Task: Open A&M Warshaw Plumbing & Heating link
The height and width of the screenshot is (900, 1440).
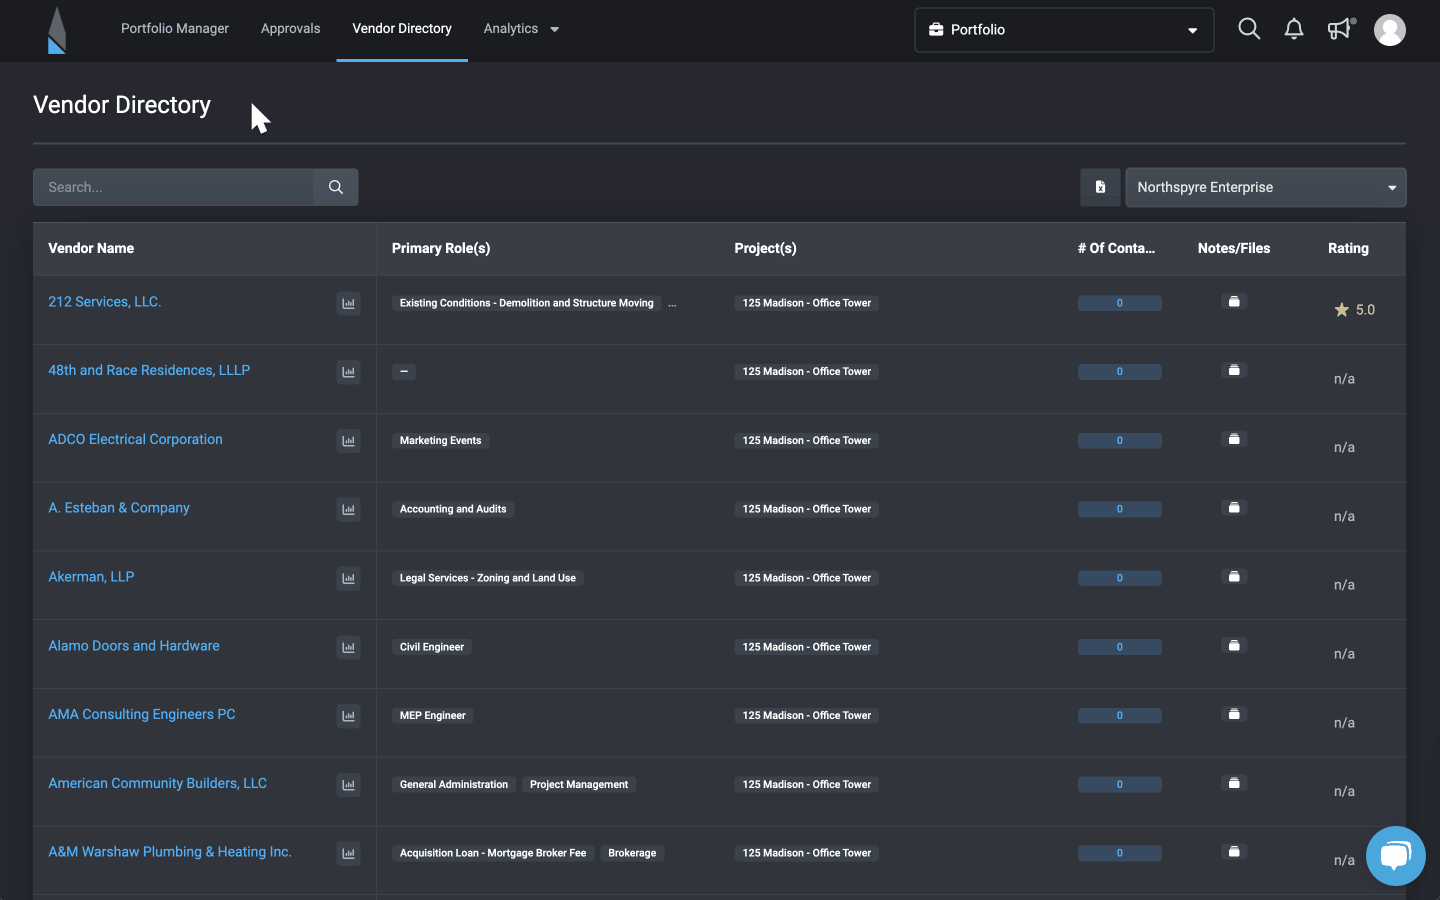Action: (170, 853)
